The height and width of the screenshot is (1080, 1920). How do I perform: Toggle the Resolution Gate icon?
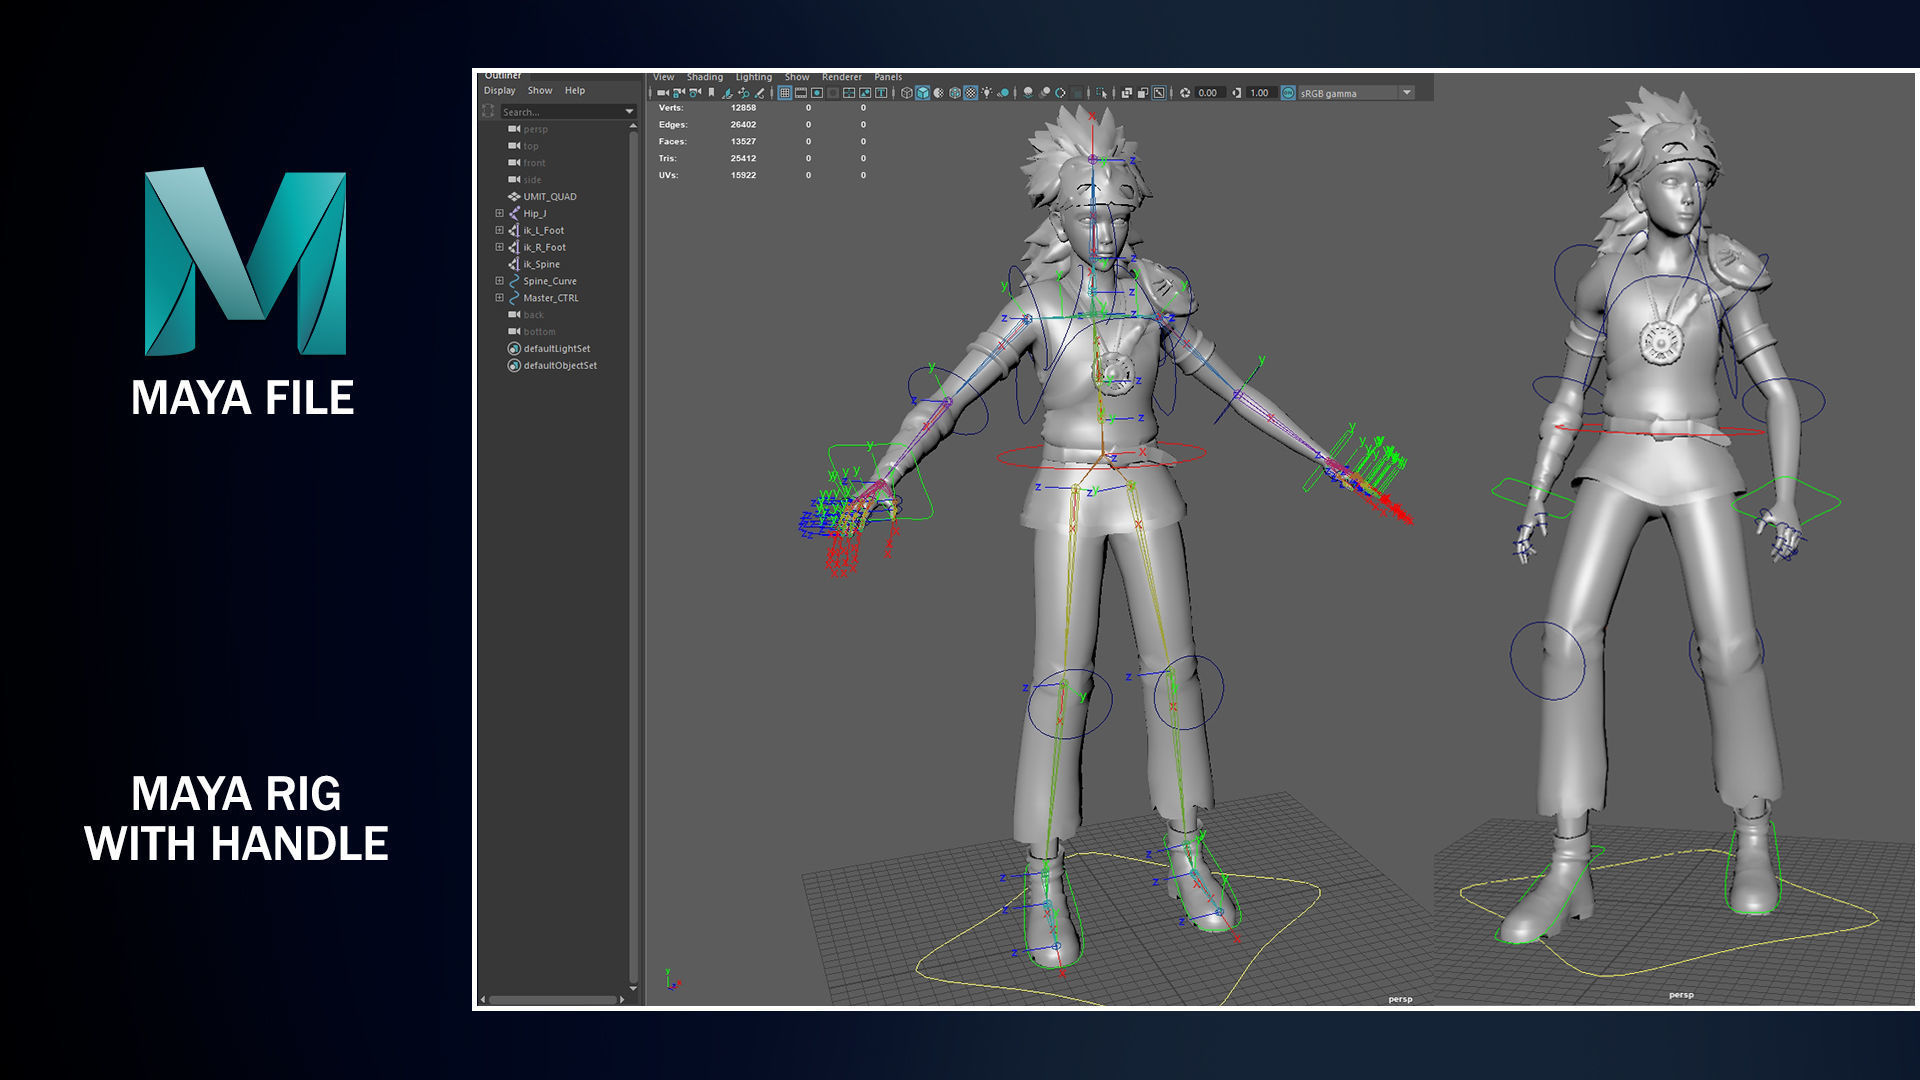pyautogui.click(x=817, y=92)
